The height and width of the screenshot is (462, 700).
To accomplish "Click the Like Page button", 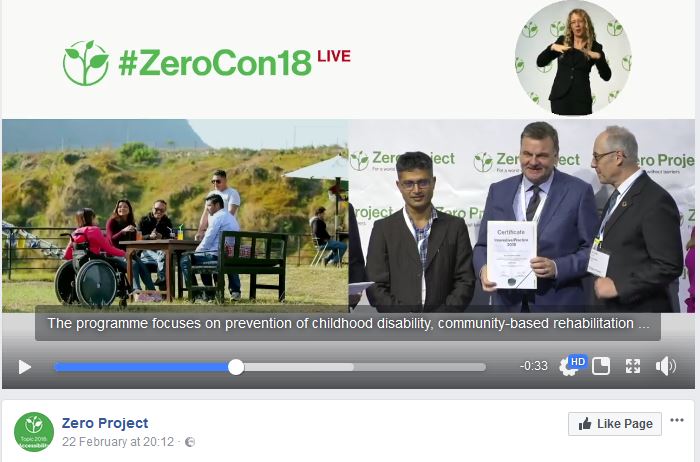I will click(x=615, y=424).
